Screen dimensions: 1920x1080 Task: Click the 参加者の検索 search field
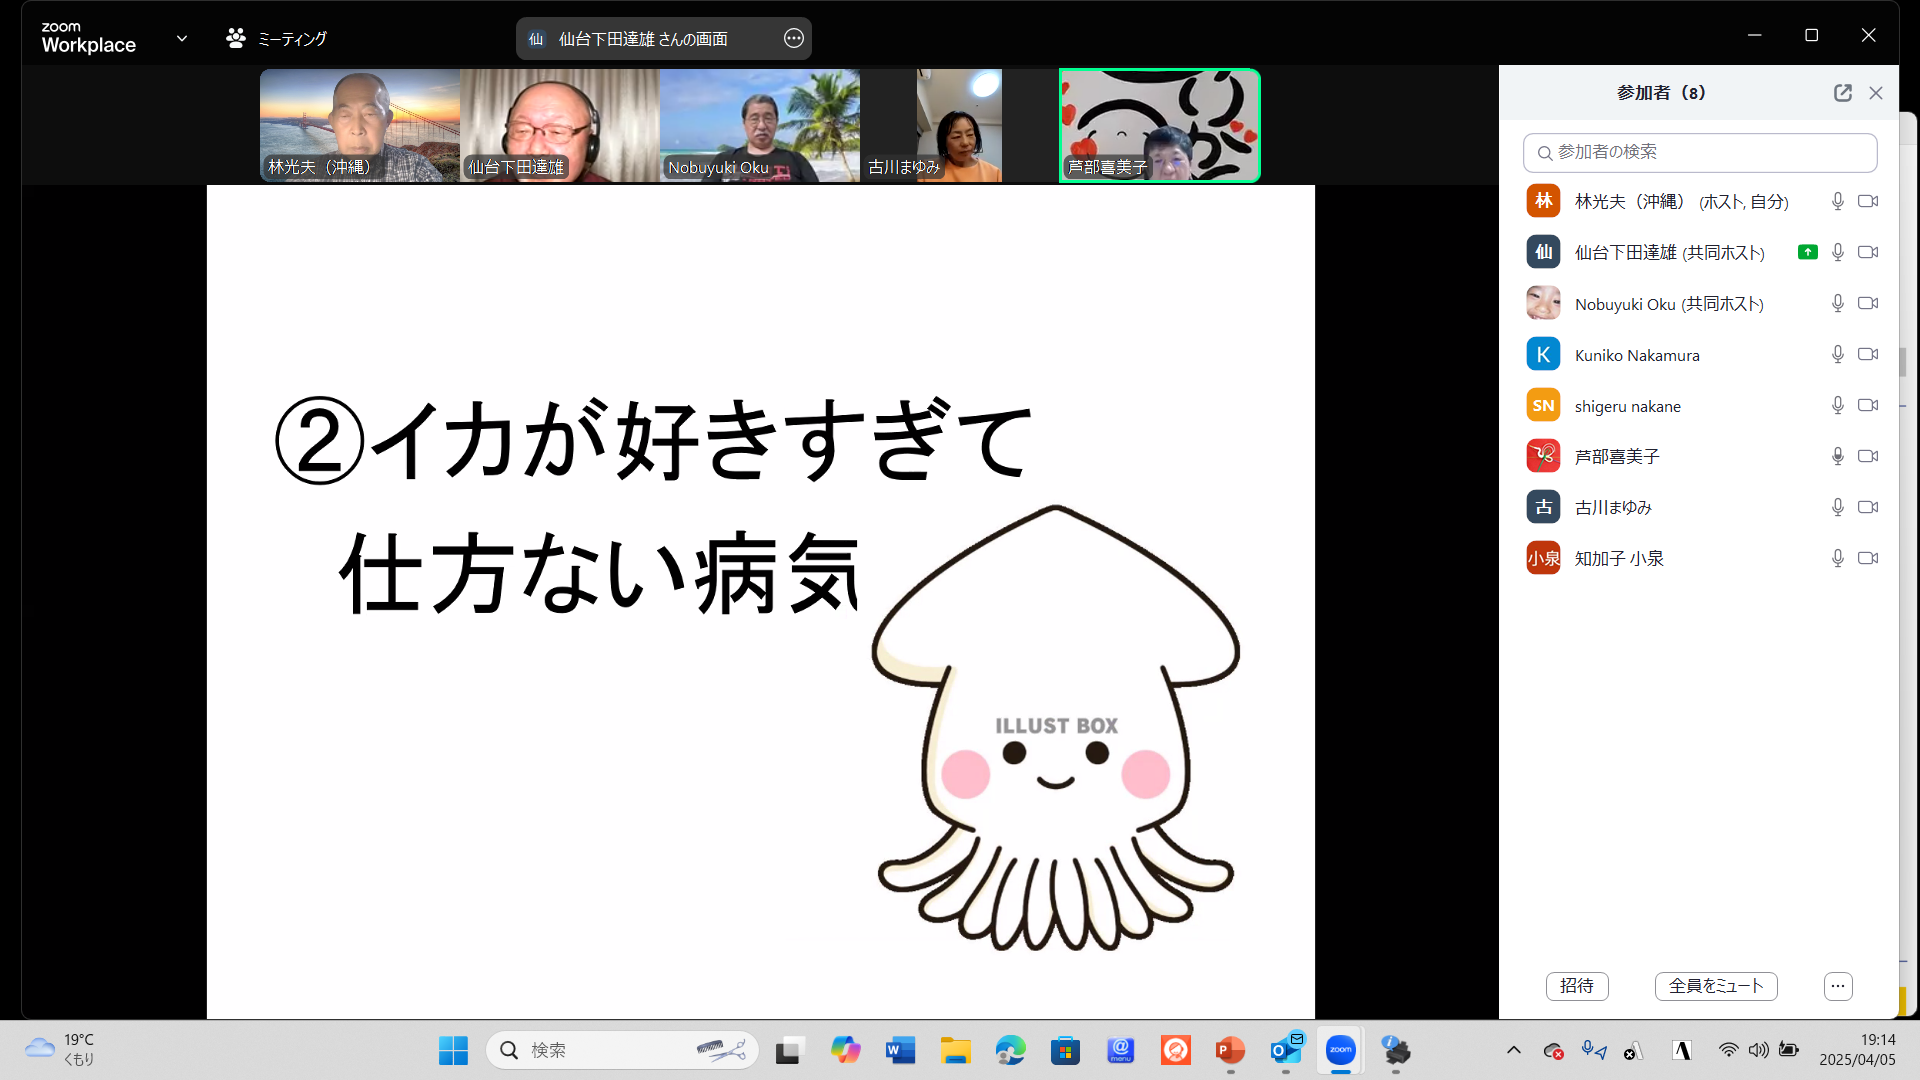pos(1700,152)
